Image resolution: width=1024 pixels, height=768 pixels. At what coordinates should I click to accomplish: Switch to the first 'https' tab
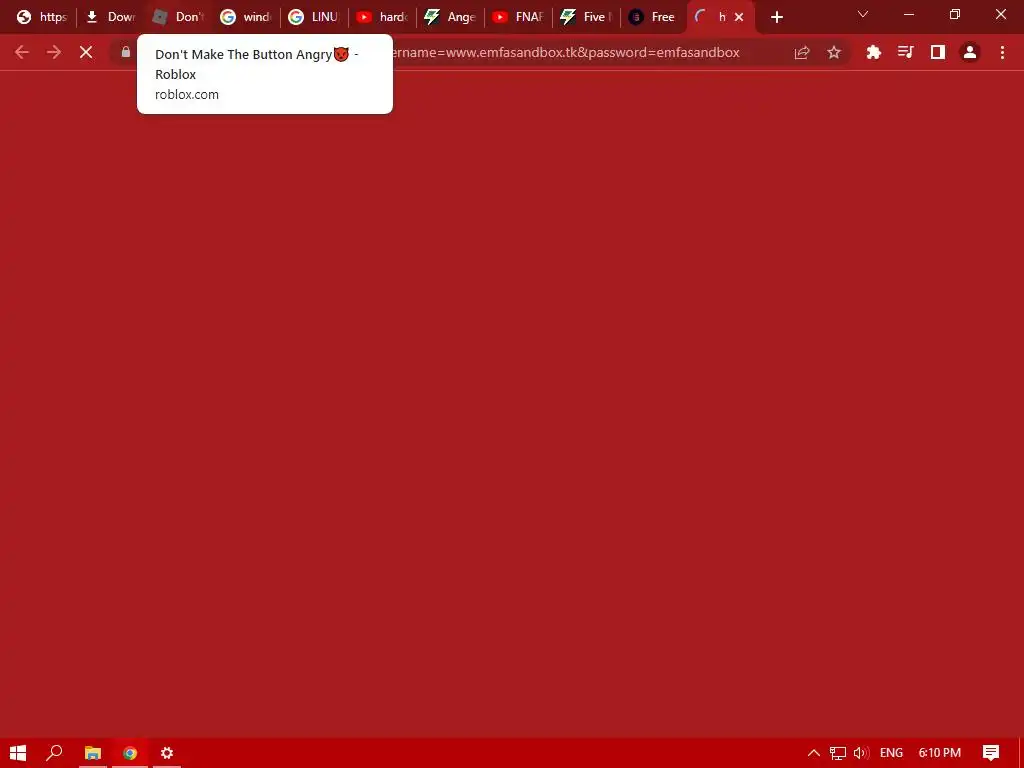click(41, 17)
